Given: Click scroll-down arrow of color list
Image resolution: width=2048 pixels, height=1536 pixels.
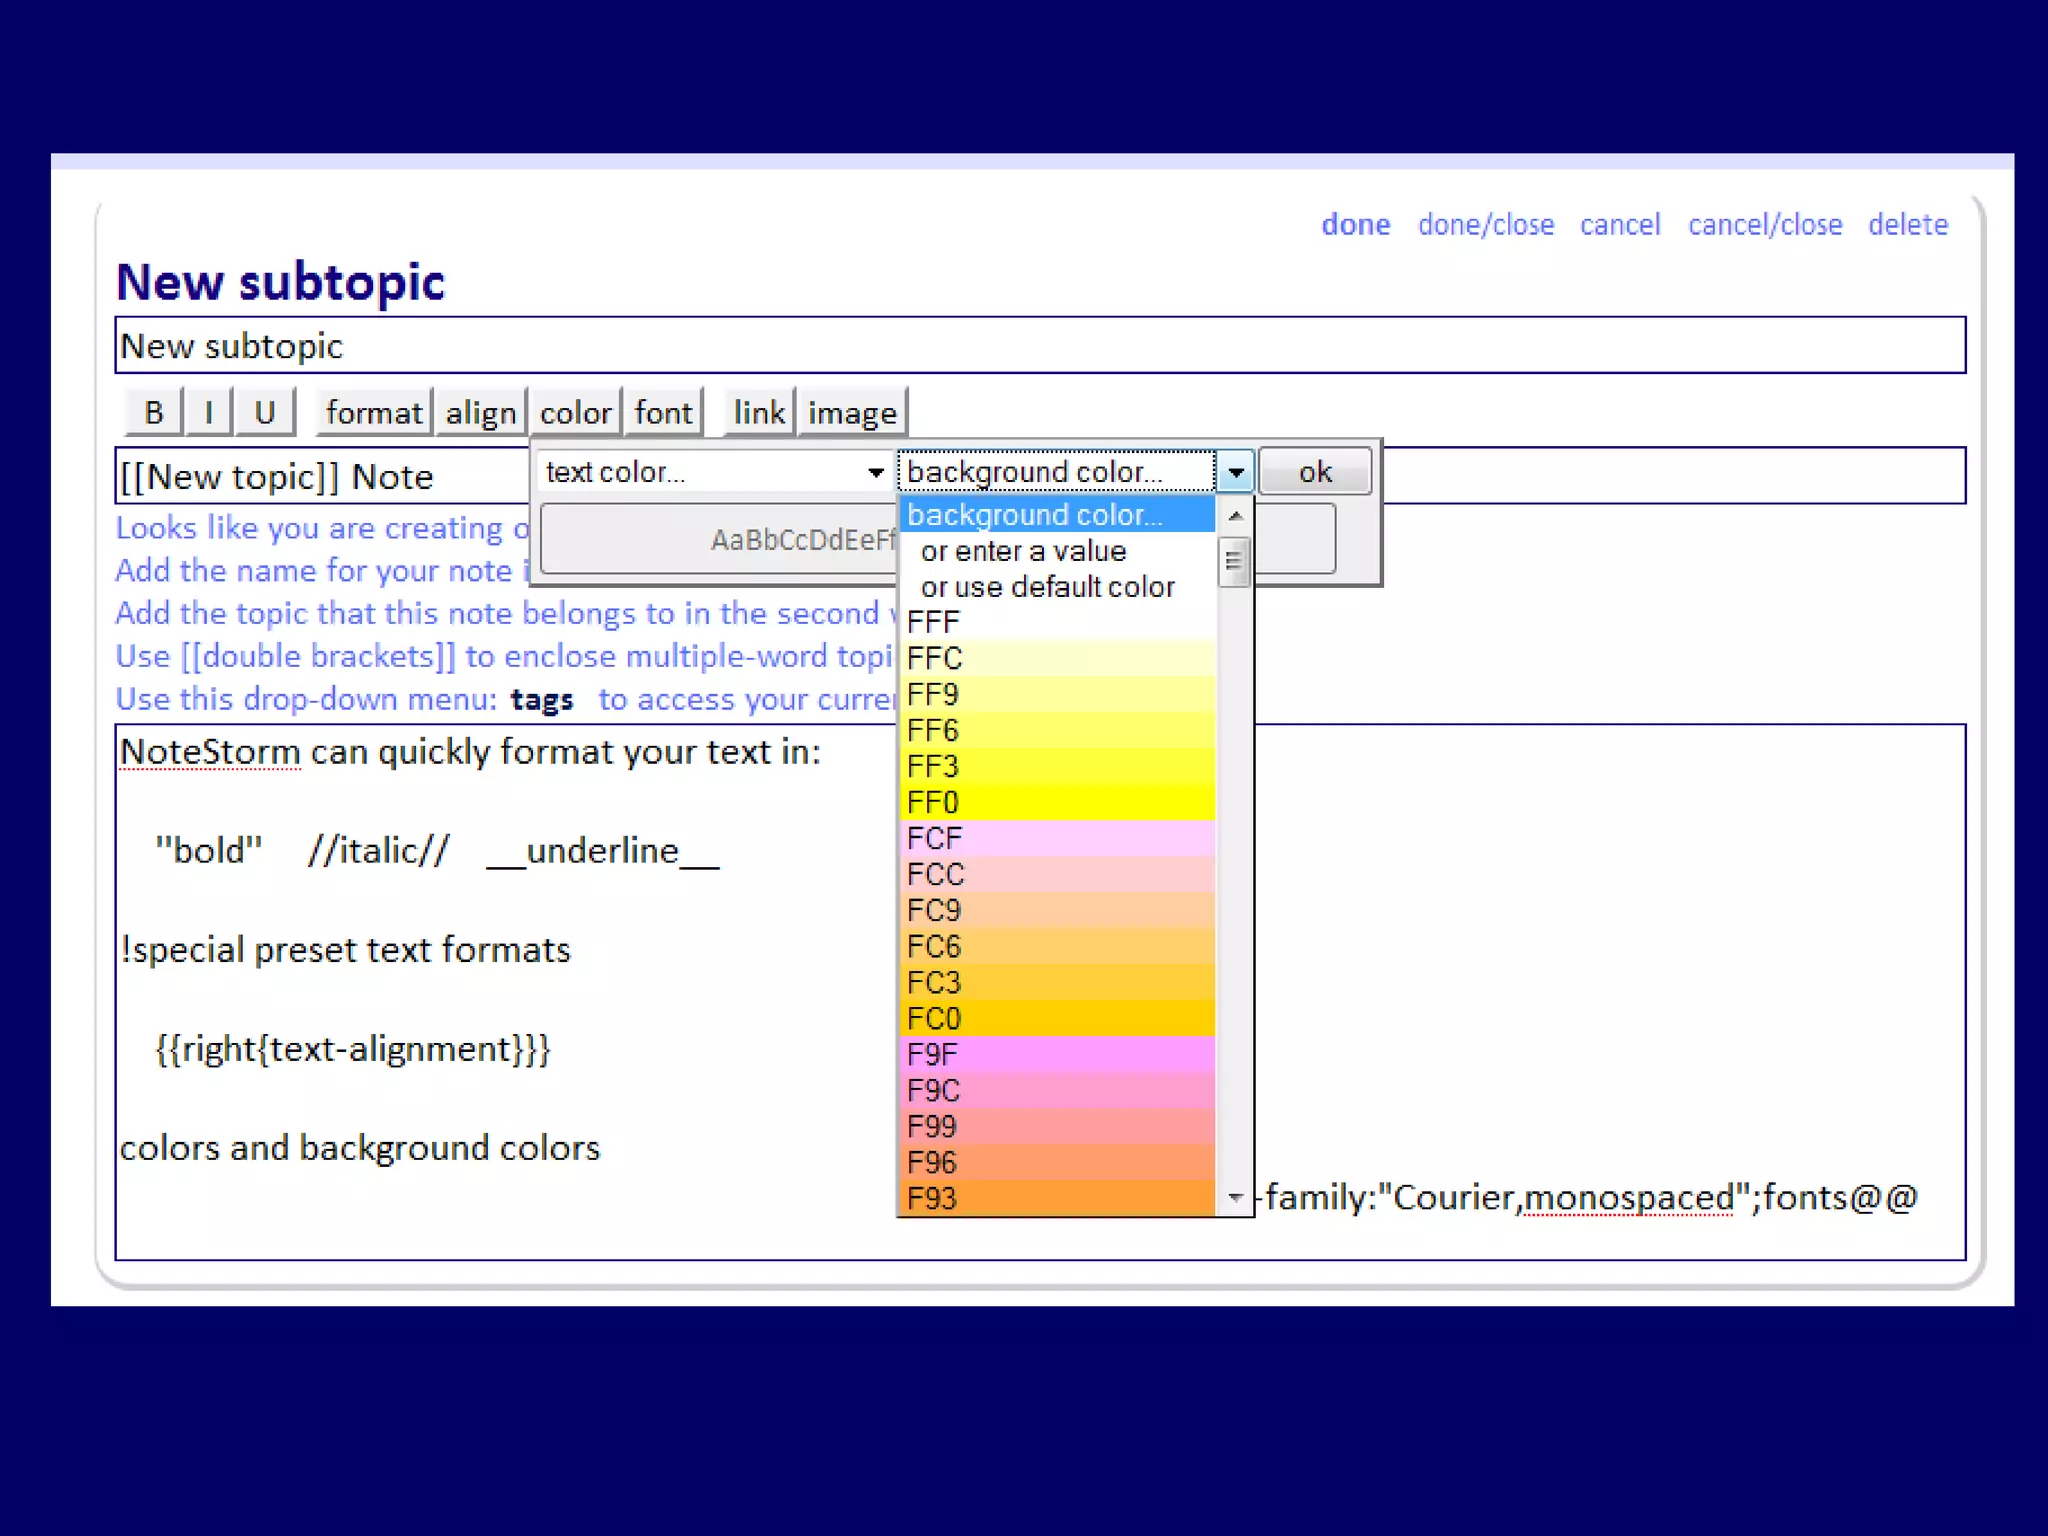Looking at the screenshot, I should pyautogui.click(x=1236, y=1197).
